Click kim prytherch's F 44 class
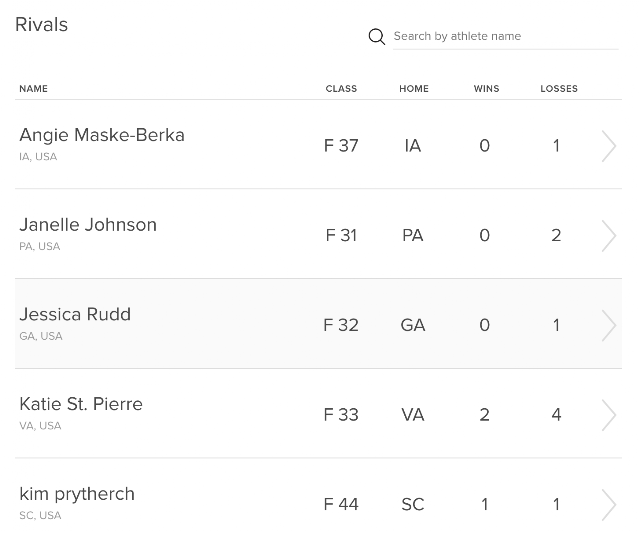Viewport: 640px width, 533px height. coord(341,505)
